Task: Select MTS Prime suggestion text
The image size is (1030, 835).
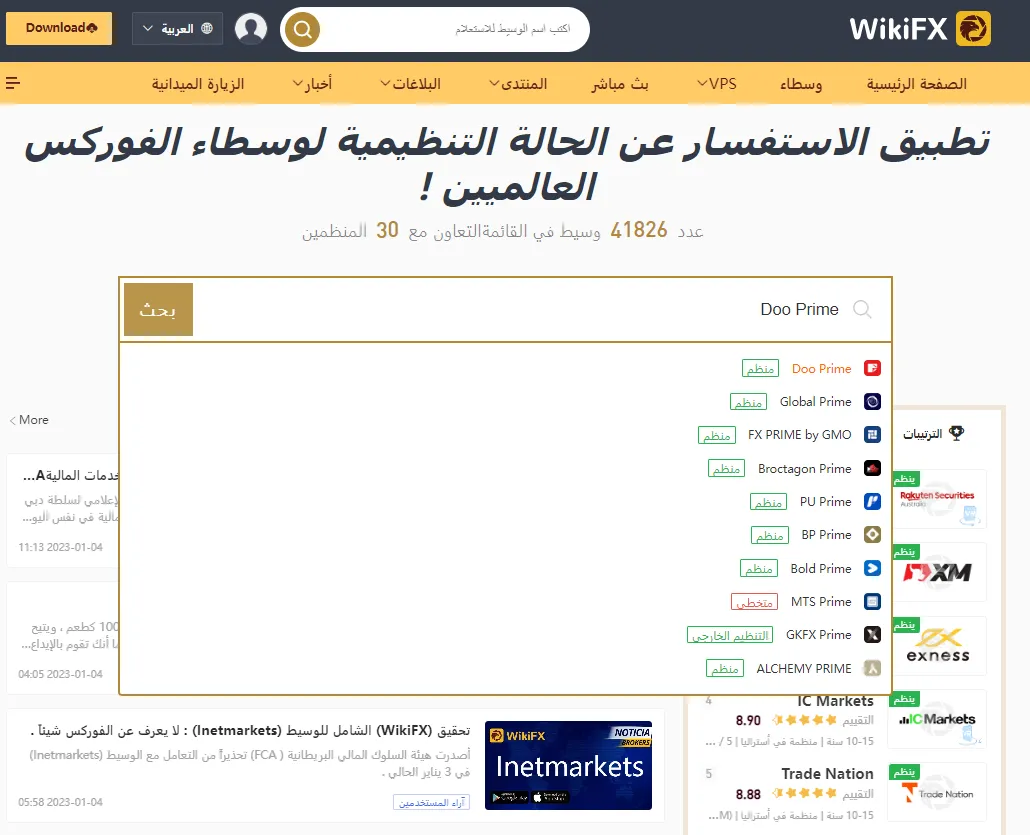Action: tap(820, 601)
